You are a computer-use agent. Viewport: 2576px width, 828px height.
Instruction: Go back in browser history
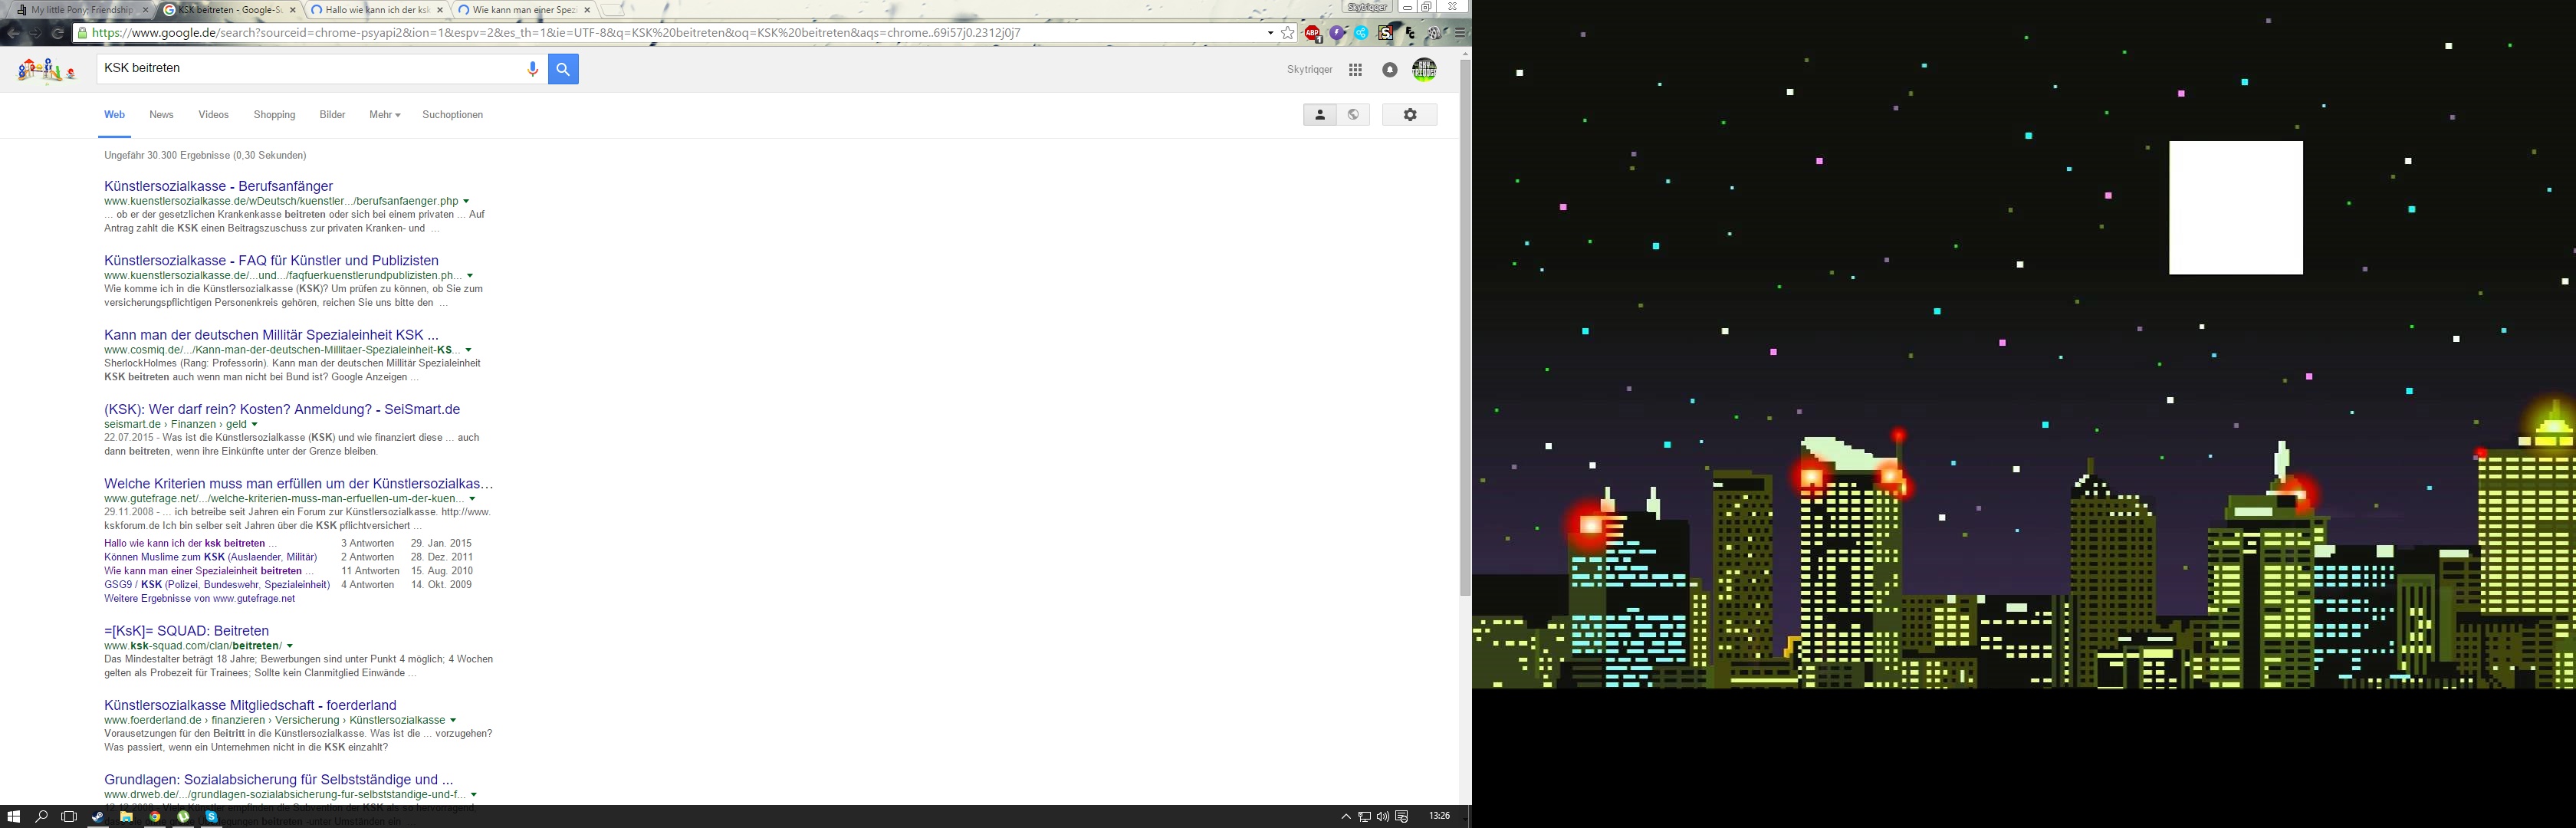point(13,33)
